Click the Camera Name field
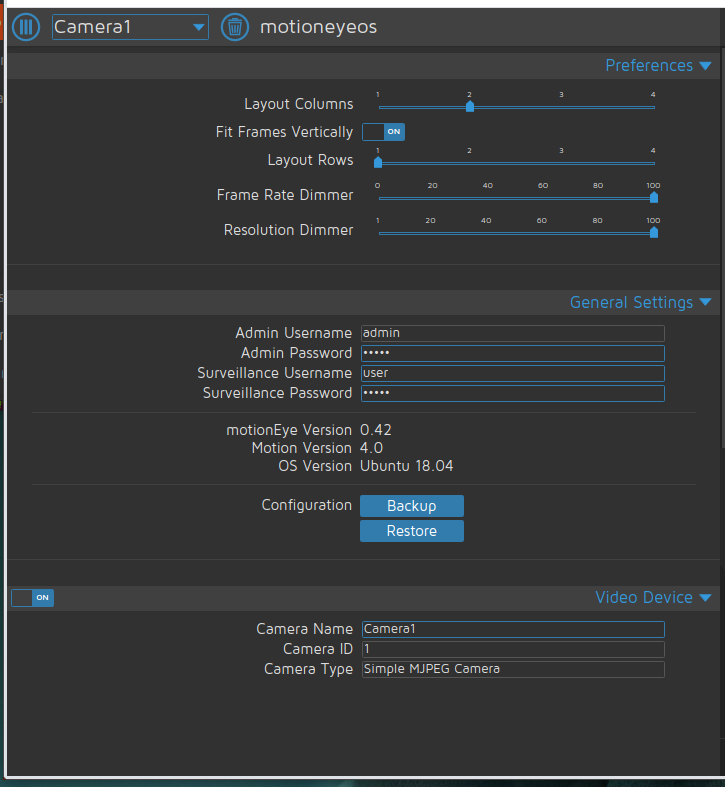This screenshot has width=725, height=787. pos(513,629)
